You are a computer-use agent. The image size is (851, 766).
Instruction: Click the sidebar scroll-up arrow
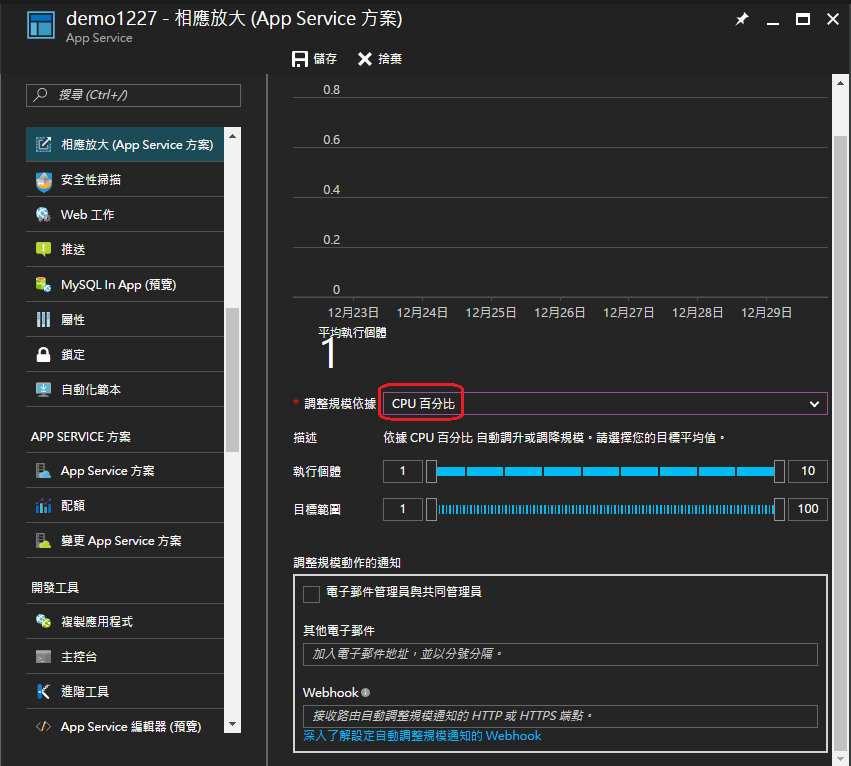pos(232,136)
